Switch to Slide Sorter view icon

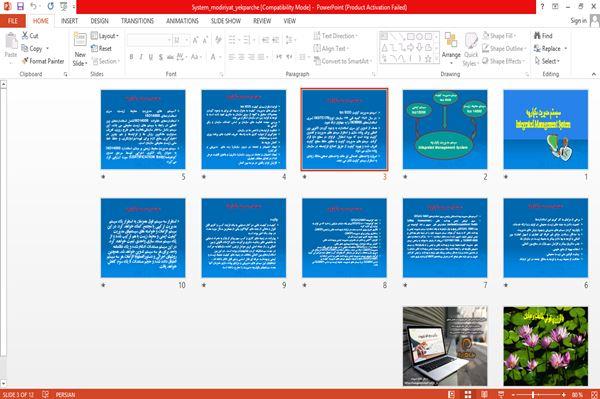coord(468,394)
